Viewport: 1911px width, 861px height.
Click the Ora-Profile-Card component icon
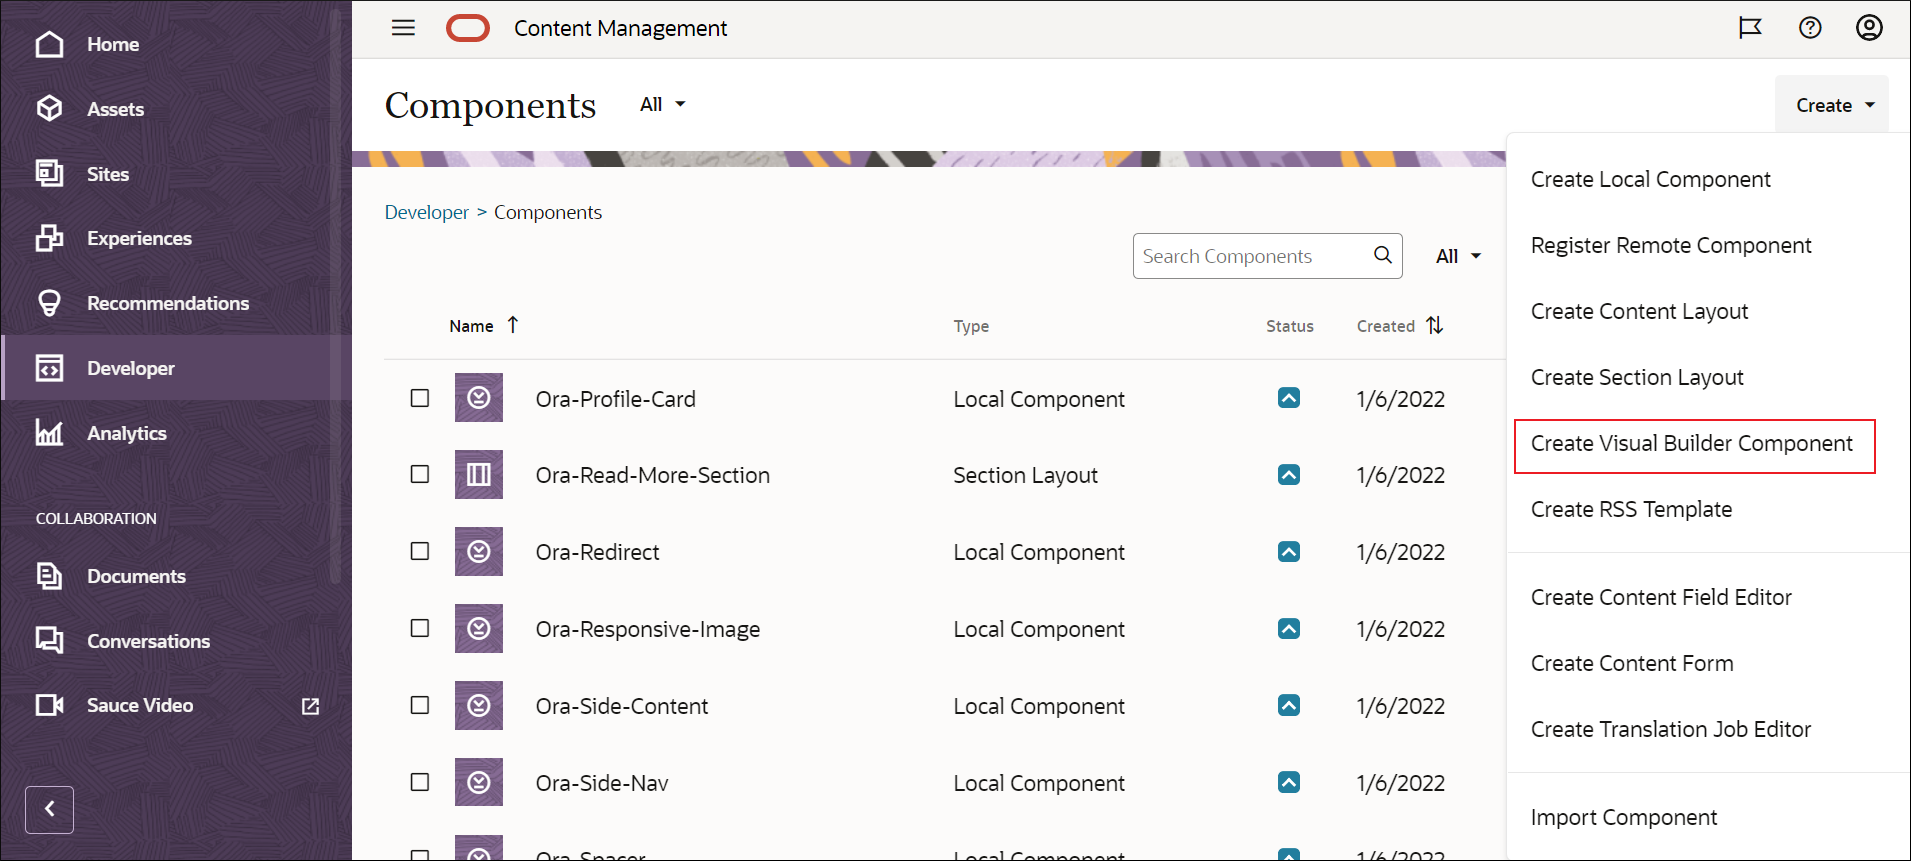pos(479,398)
